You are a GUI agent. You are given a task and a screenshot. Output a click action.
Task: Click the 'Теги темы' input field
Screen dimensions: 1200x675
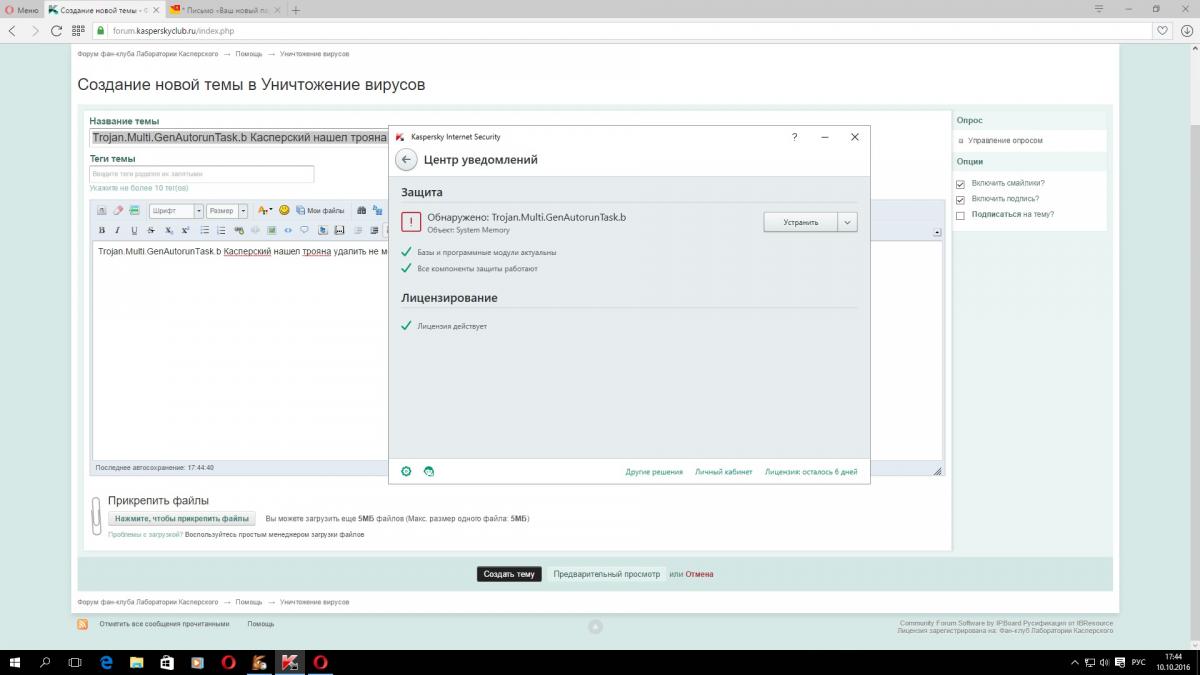[201, 174]
